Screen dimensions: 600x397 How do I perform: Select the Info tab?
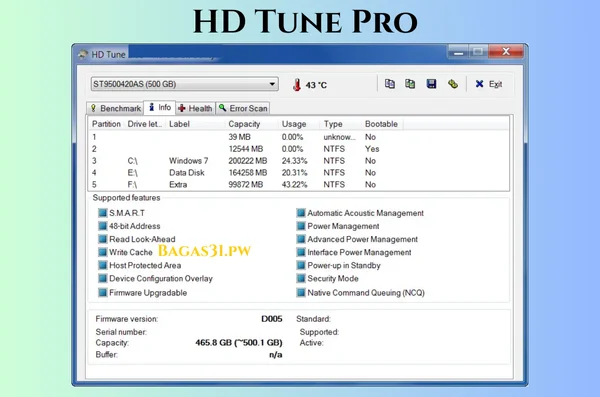pos(160,108)
